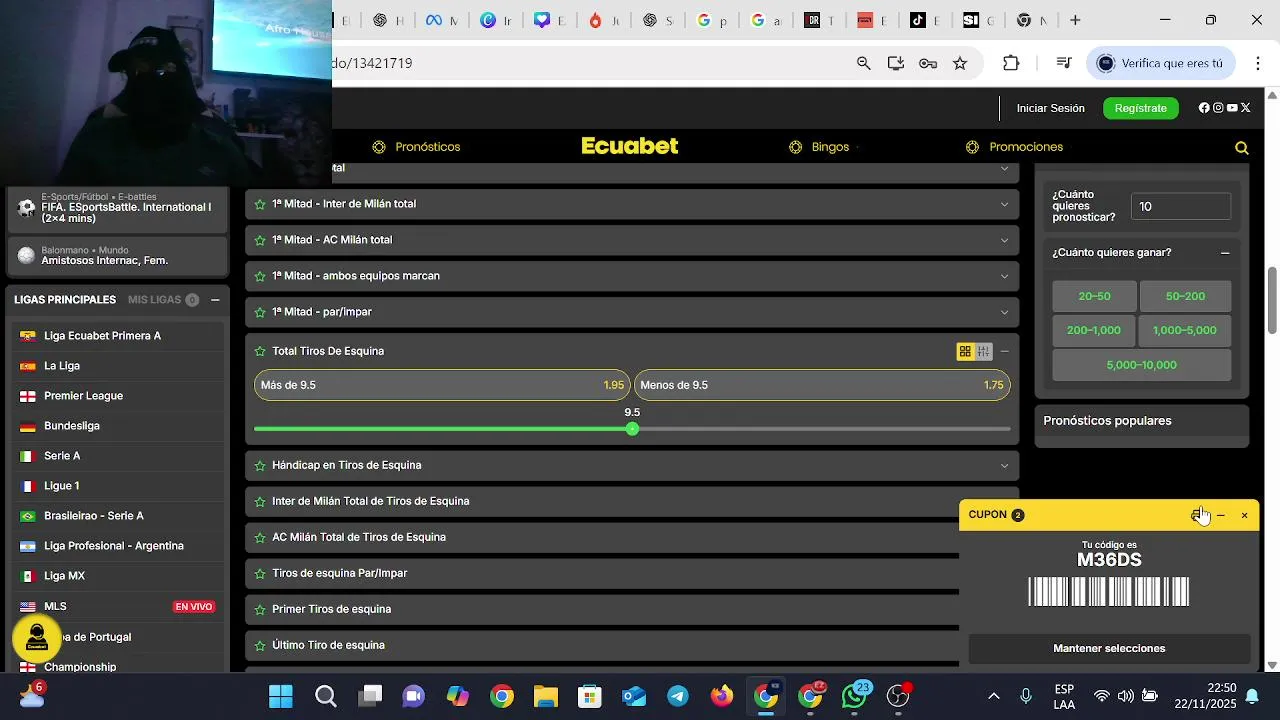
Task: Click the install app icon in address bar
Action: 896,63
